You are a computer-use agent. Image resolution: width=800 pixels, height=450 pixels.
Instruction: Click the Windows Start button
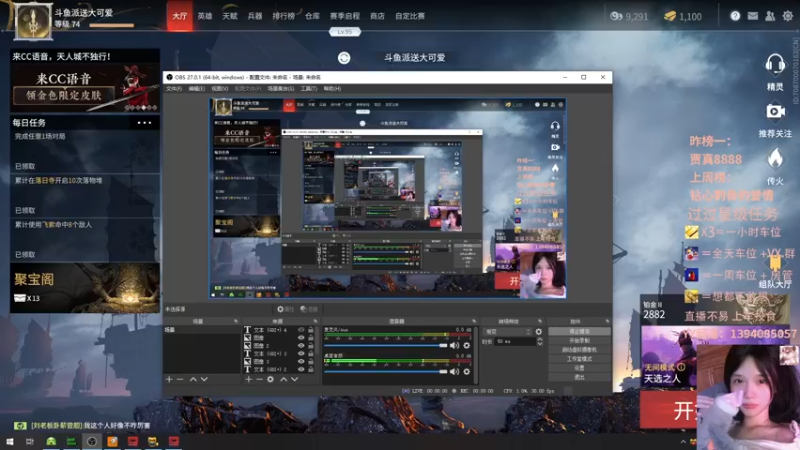(x=10, y=441)
